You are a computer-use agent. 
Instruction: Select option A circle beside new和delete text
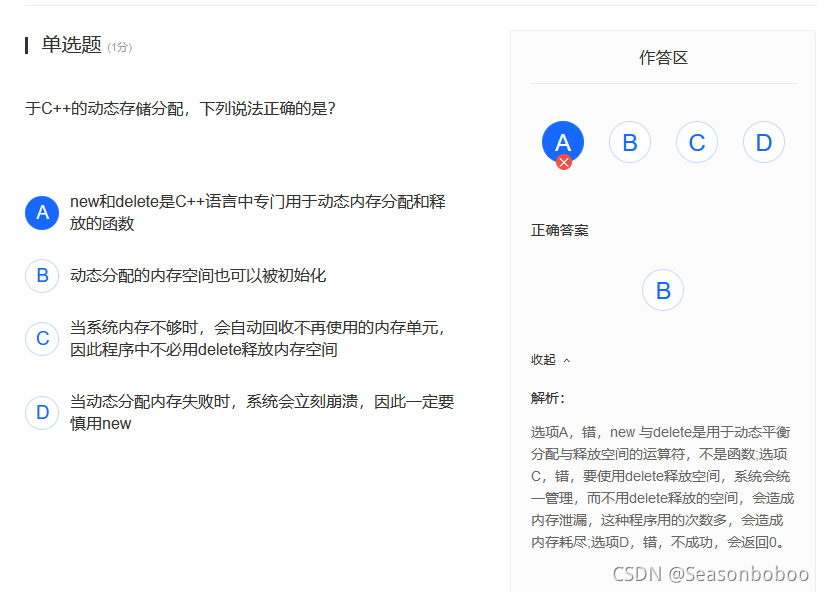(x=42, y=213)
